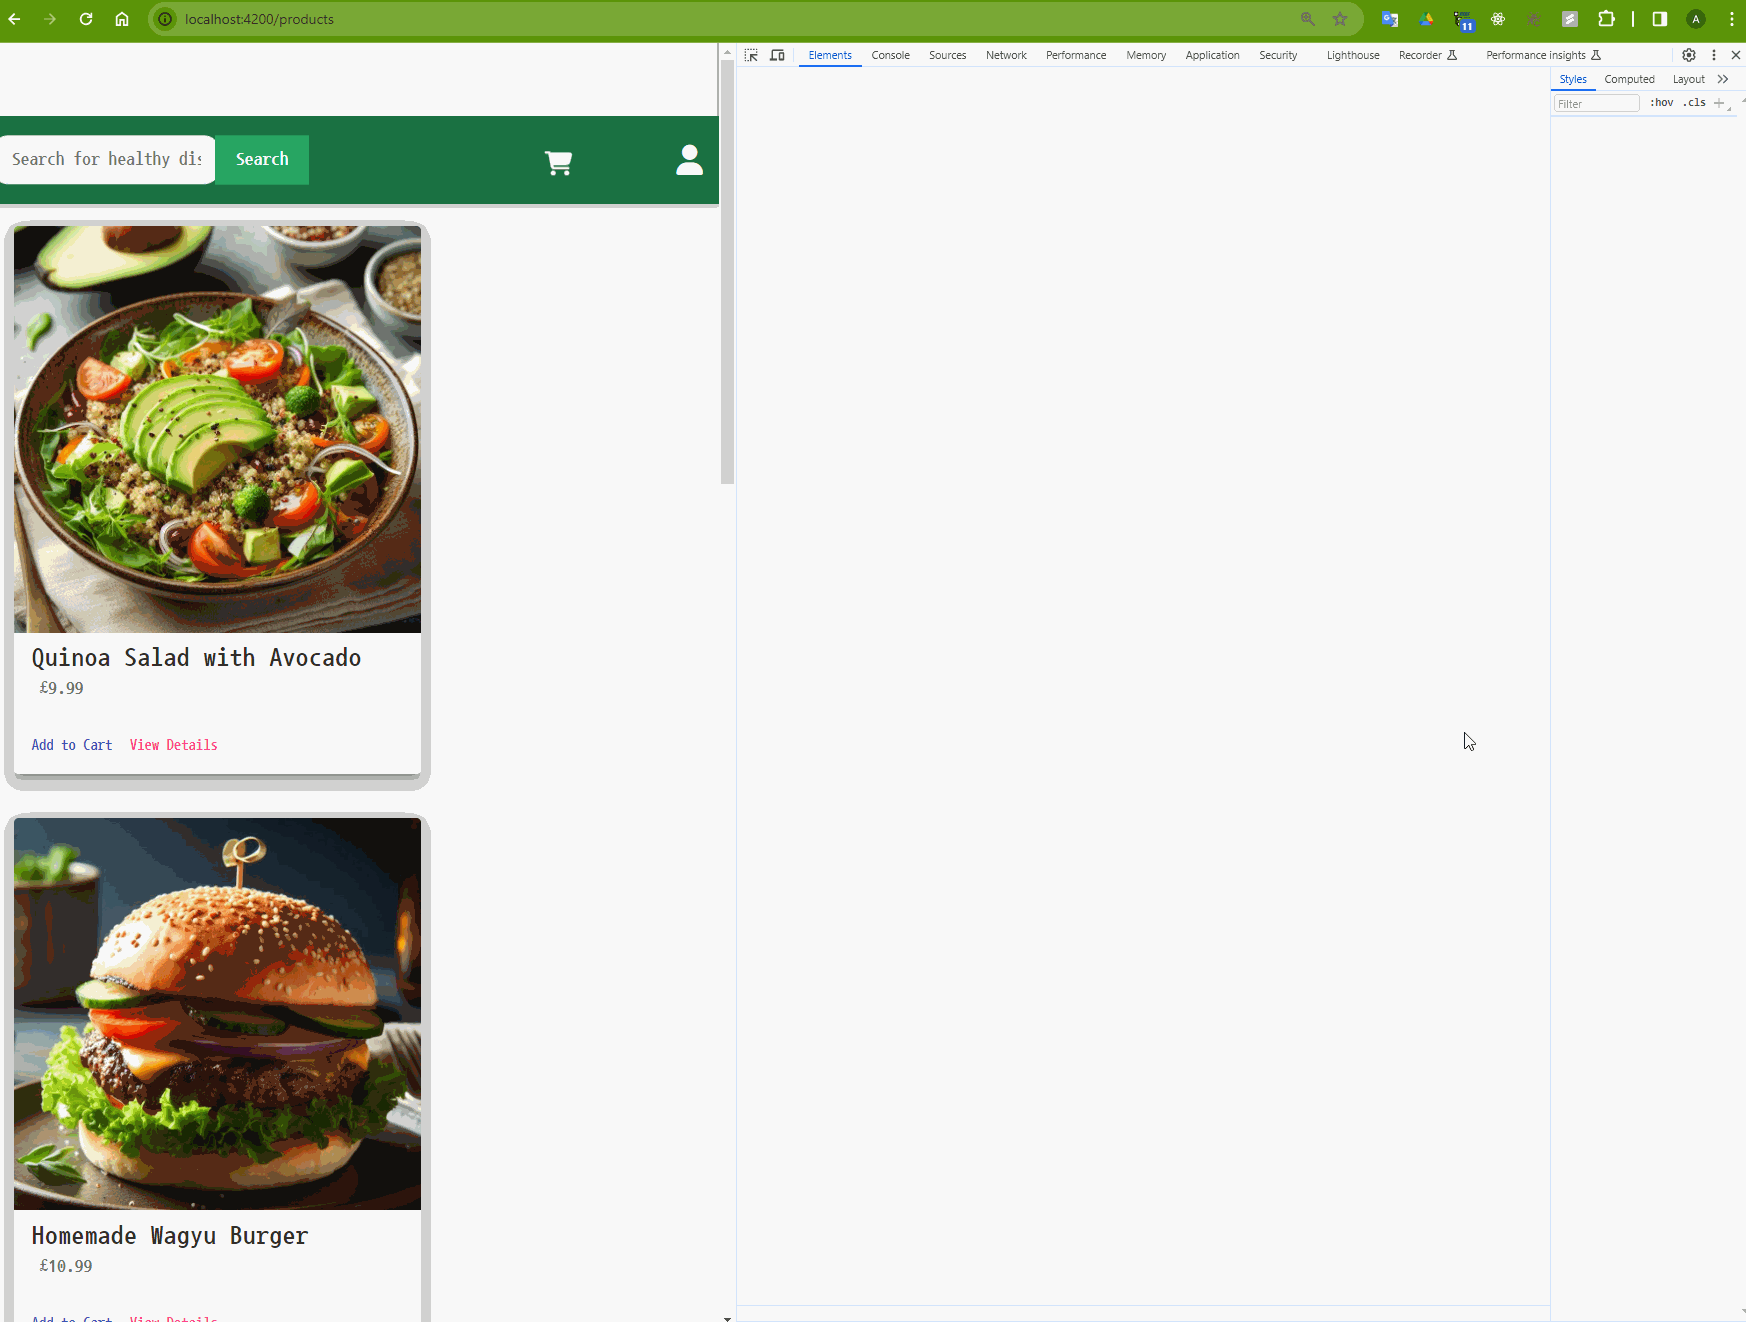Toggle the .cls classes panel
1746x1322 pixels.
point(1695,103)
